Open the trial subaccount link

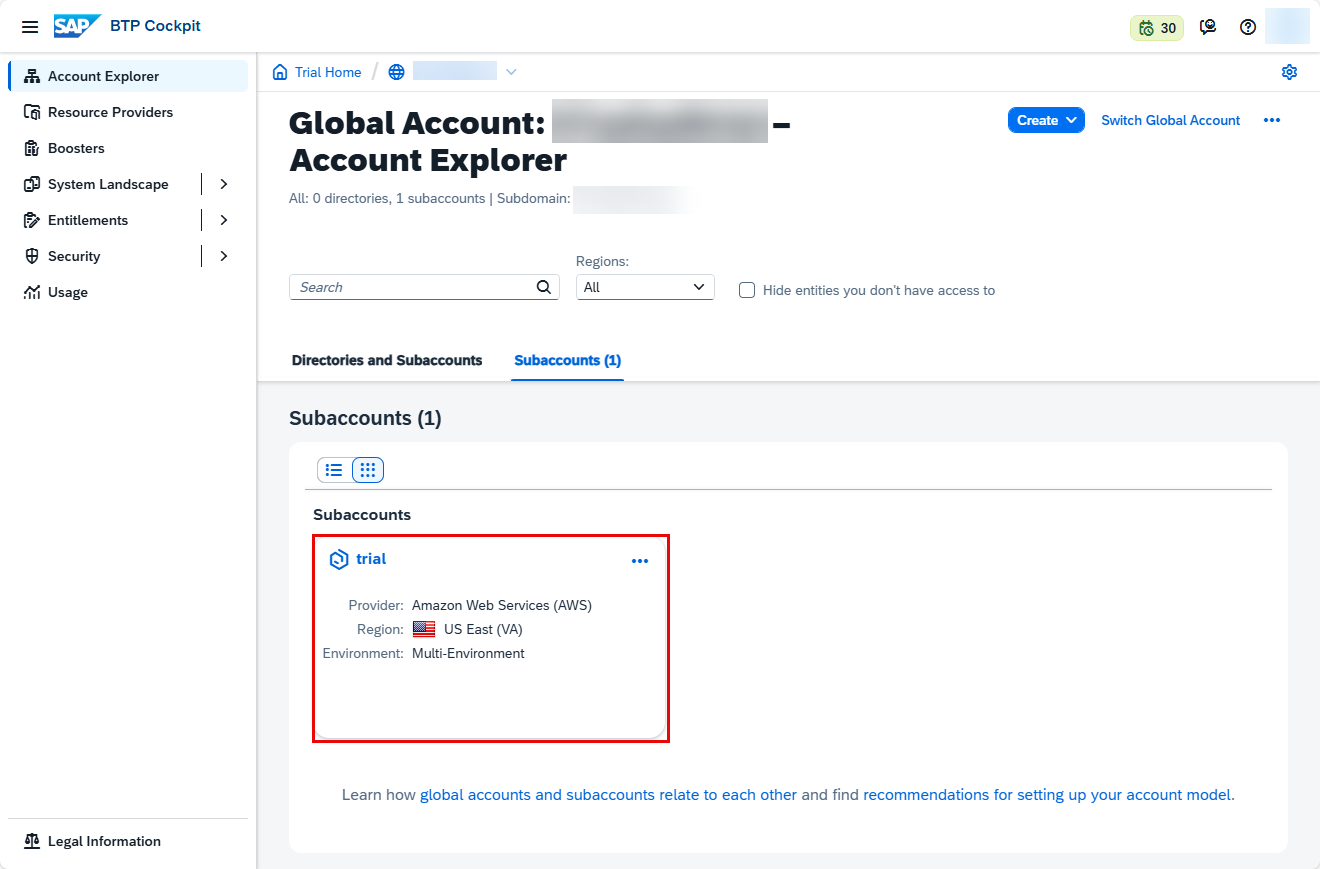coord(371,559)
